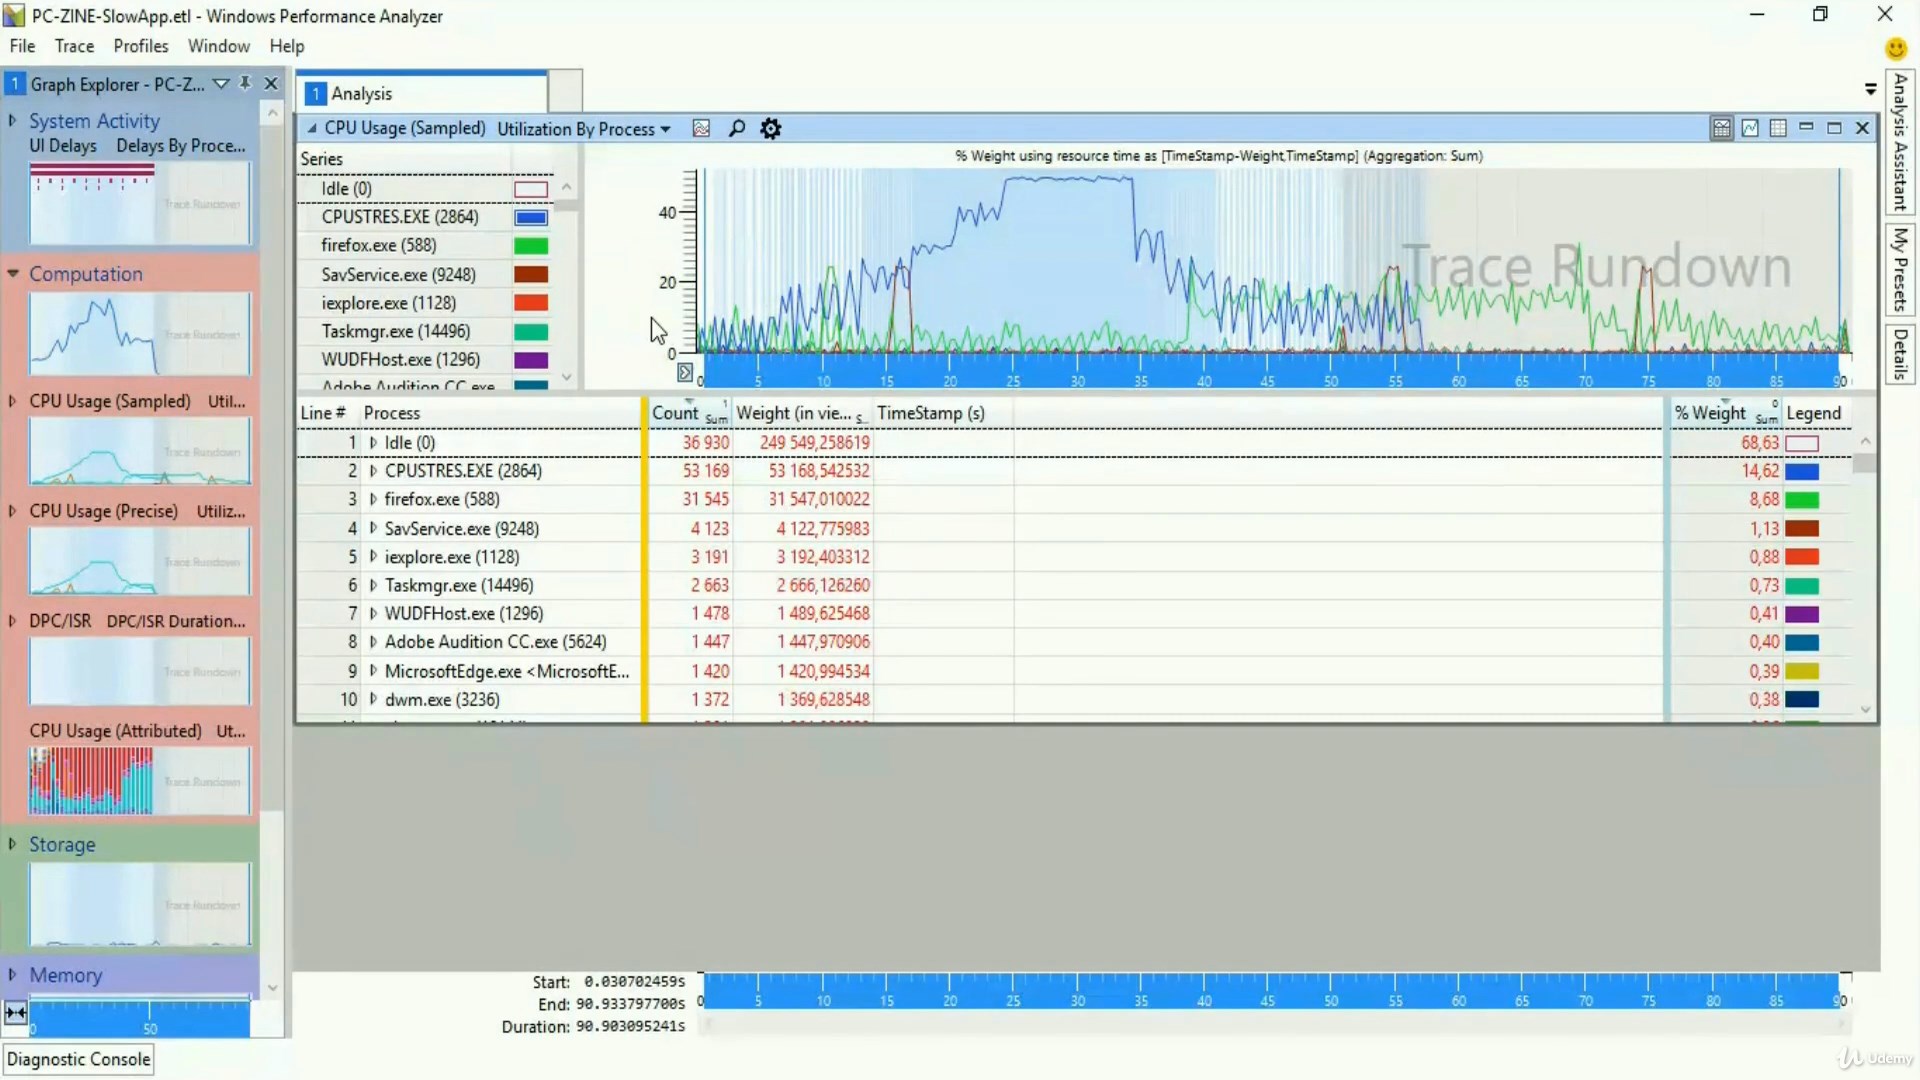Toggle CPUSTRES.EXE series color box
The height and width of the screenshot is (1080, 1920).
(531, 217)
